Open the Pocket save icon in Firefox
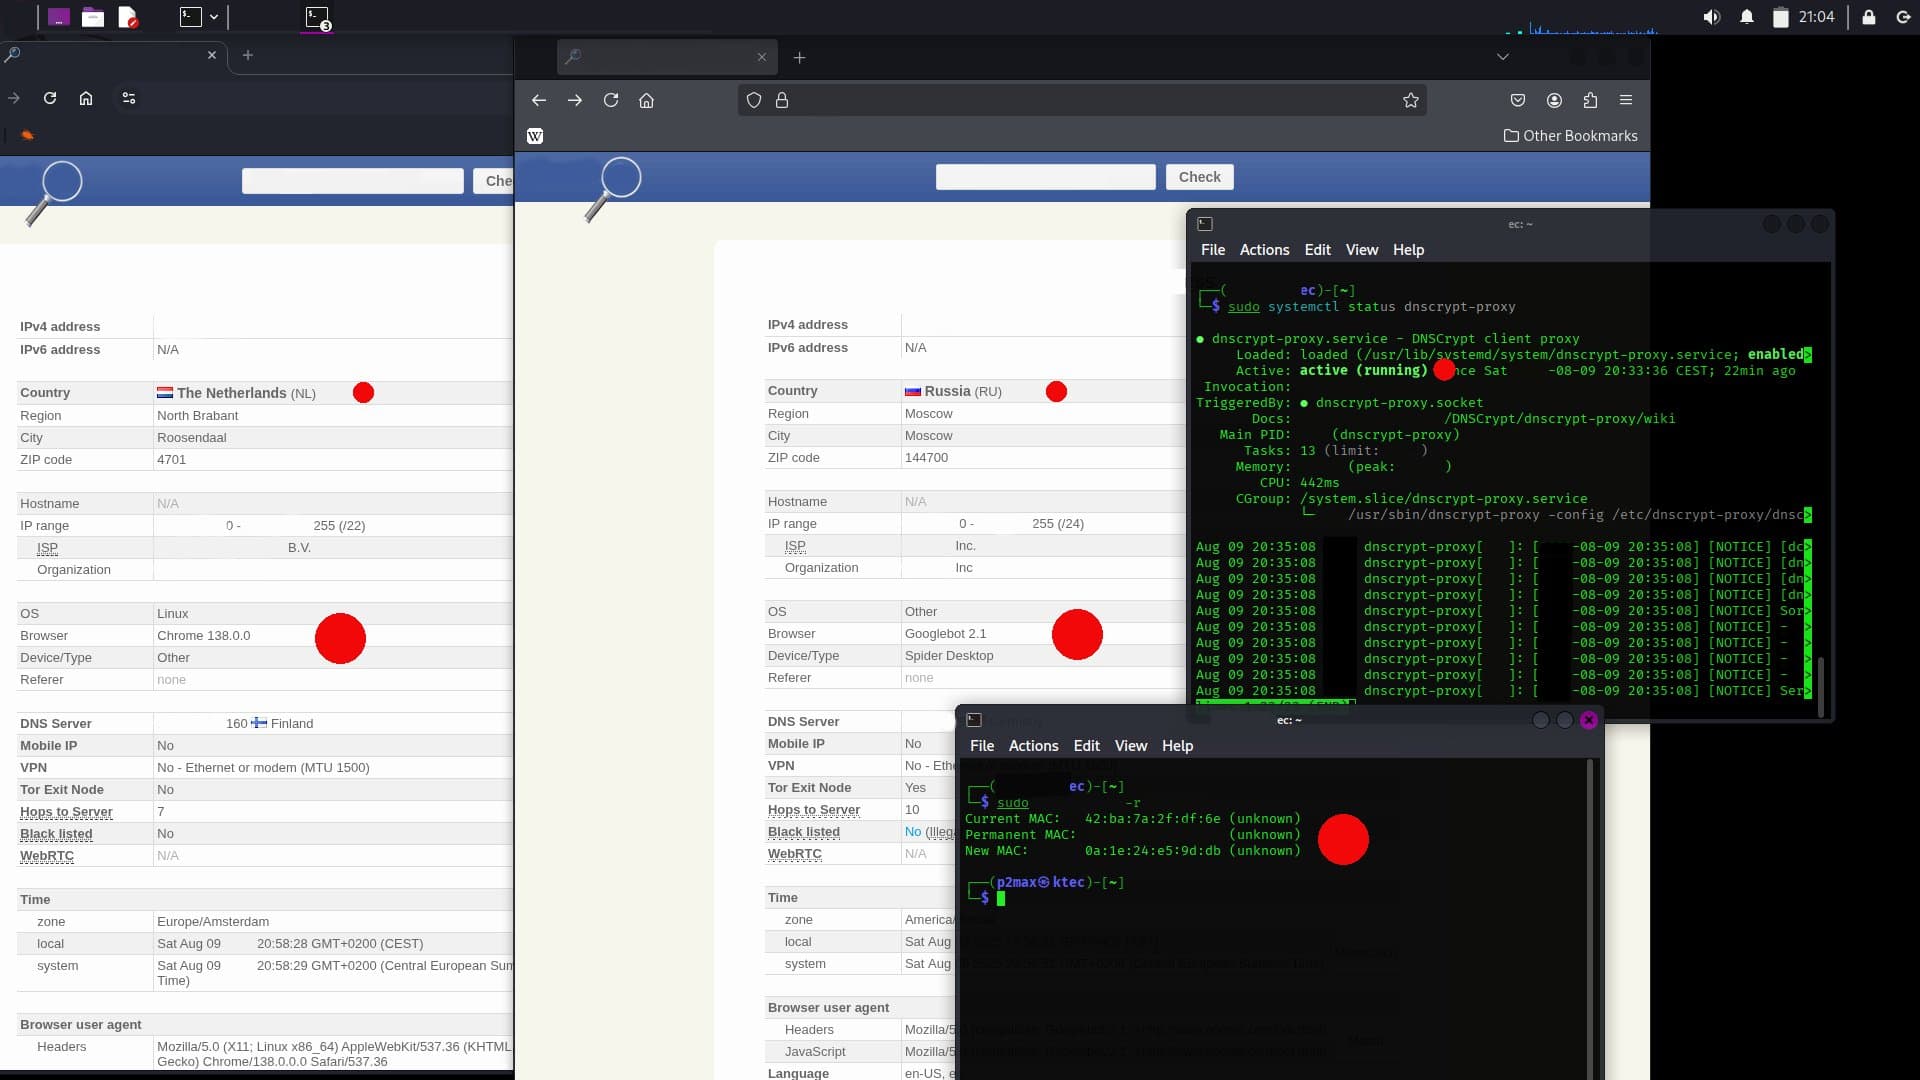1920x1080 pixels. [x=1518, y=100]
